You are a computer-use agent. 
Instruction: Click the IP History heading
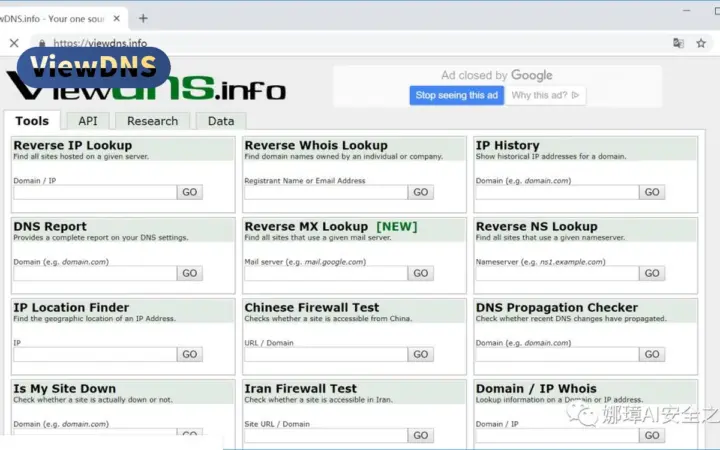pos(507,145)
